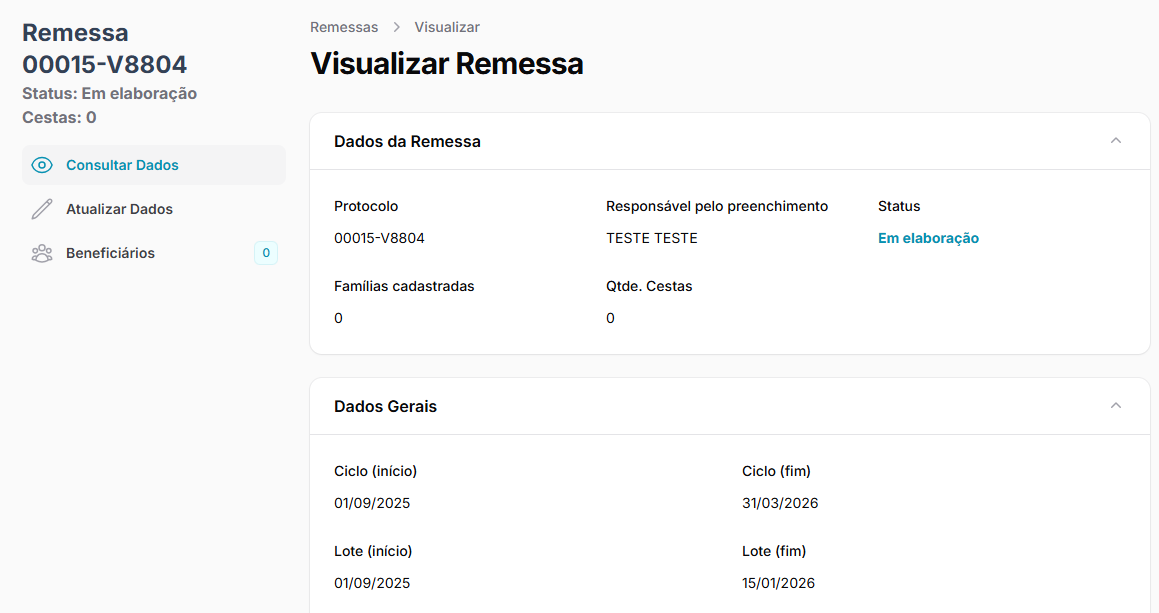
Task: Open the Atualizar Dados menu item
Action: (x=119, y=209)
